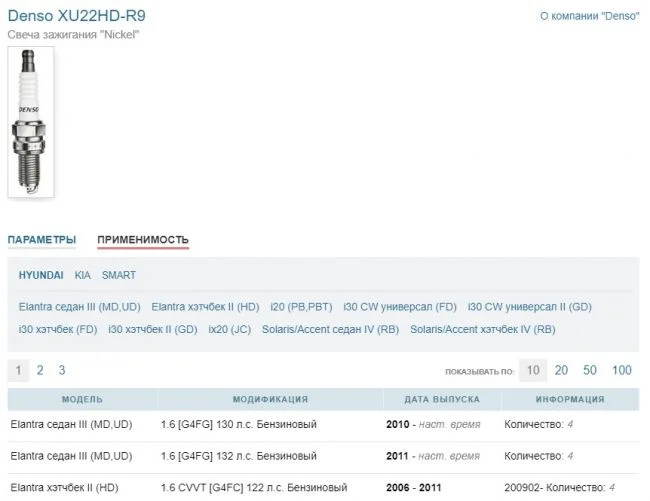
Task: Display 100 results per page
Action: [x=621, y=370]
